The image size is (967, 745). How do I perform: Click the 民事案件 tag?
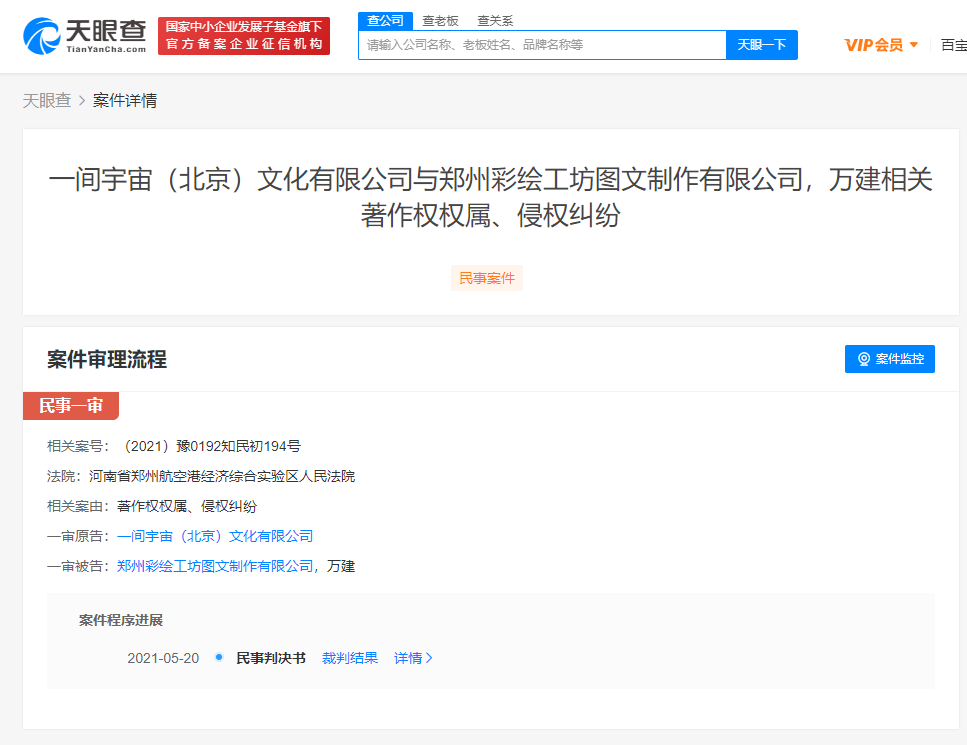point(487,278)
